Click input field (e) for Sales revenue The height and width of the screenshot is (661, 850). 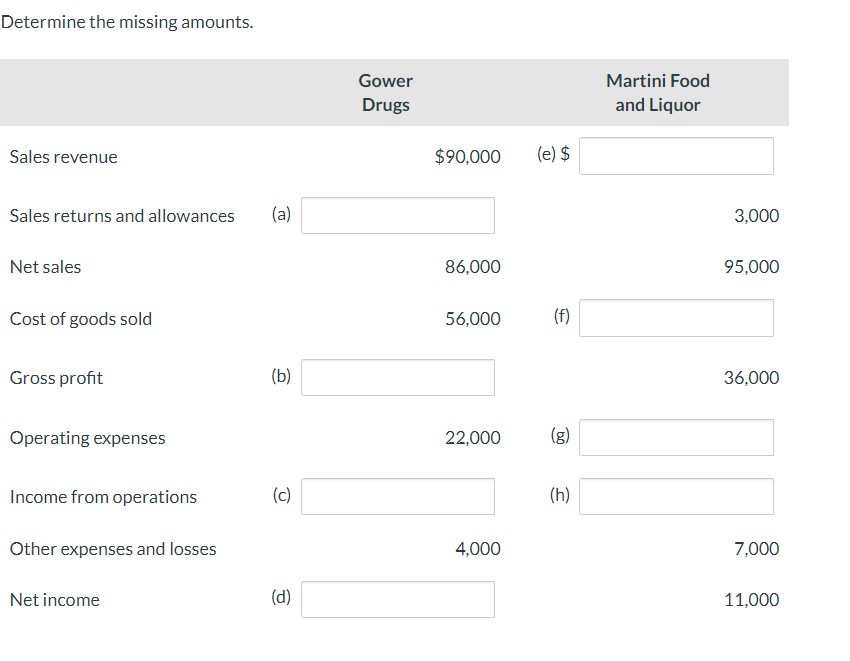676,155
